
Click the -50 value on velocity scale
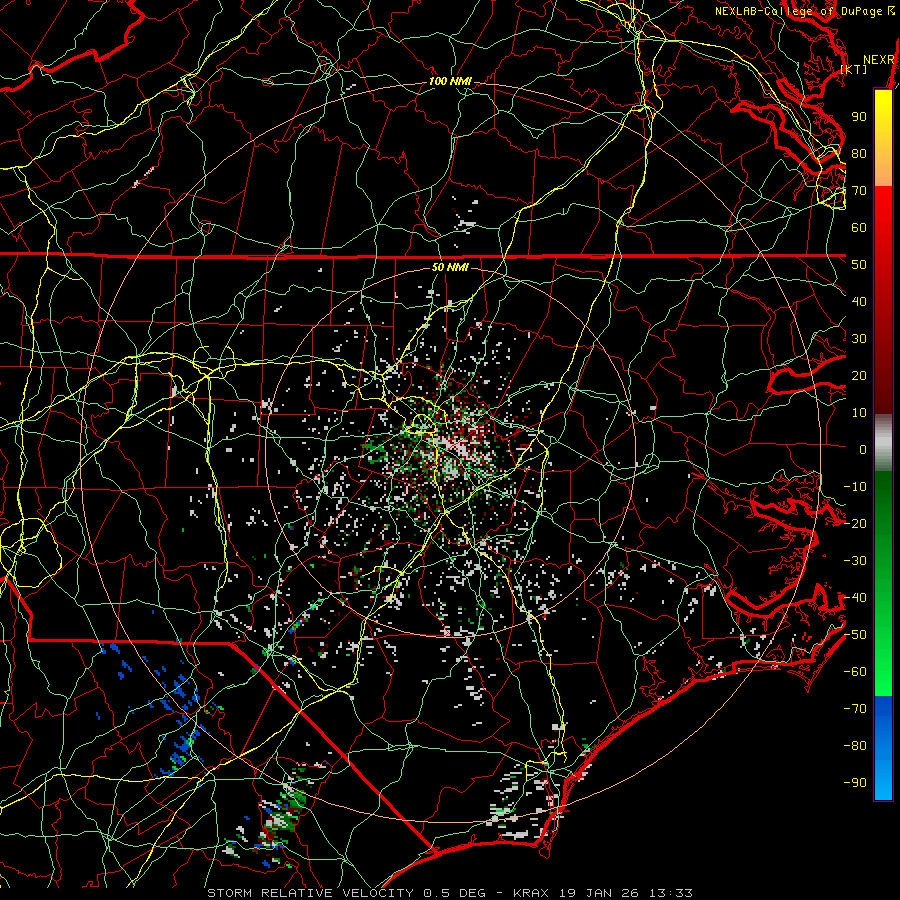coord(855,635)
